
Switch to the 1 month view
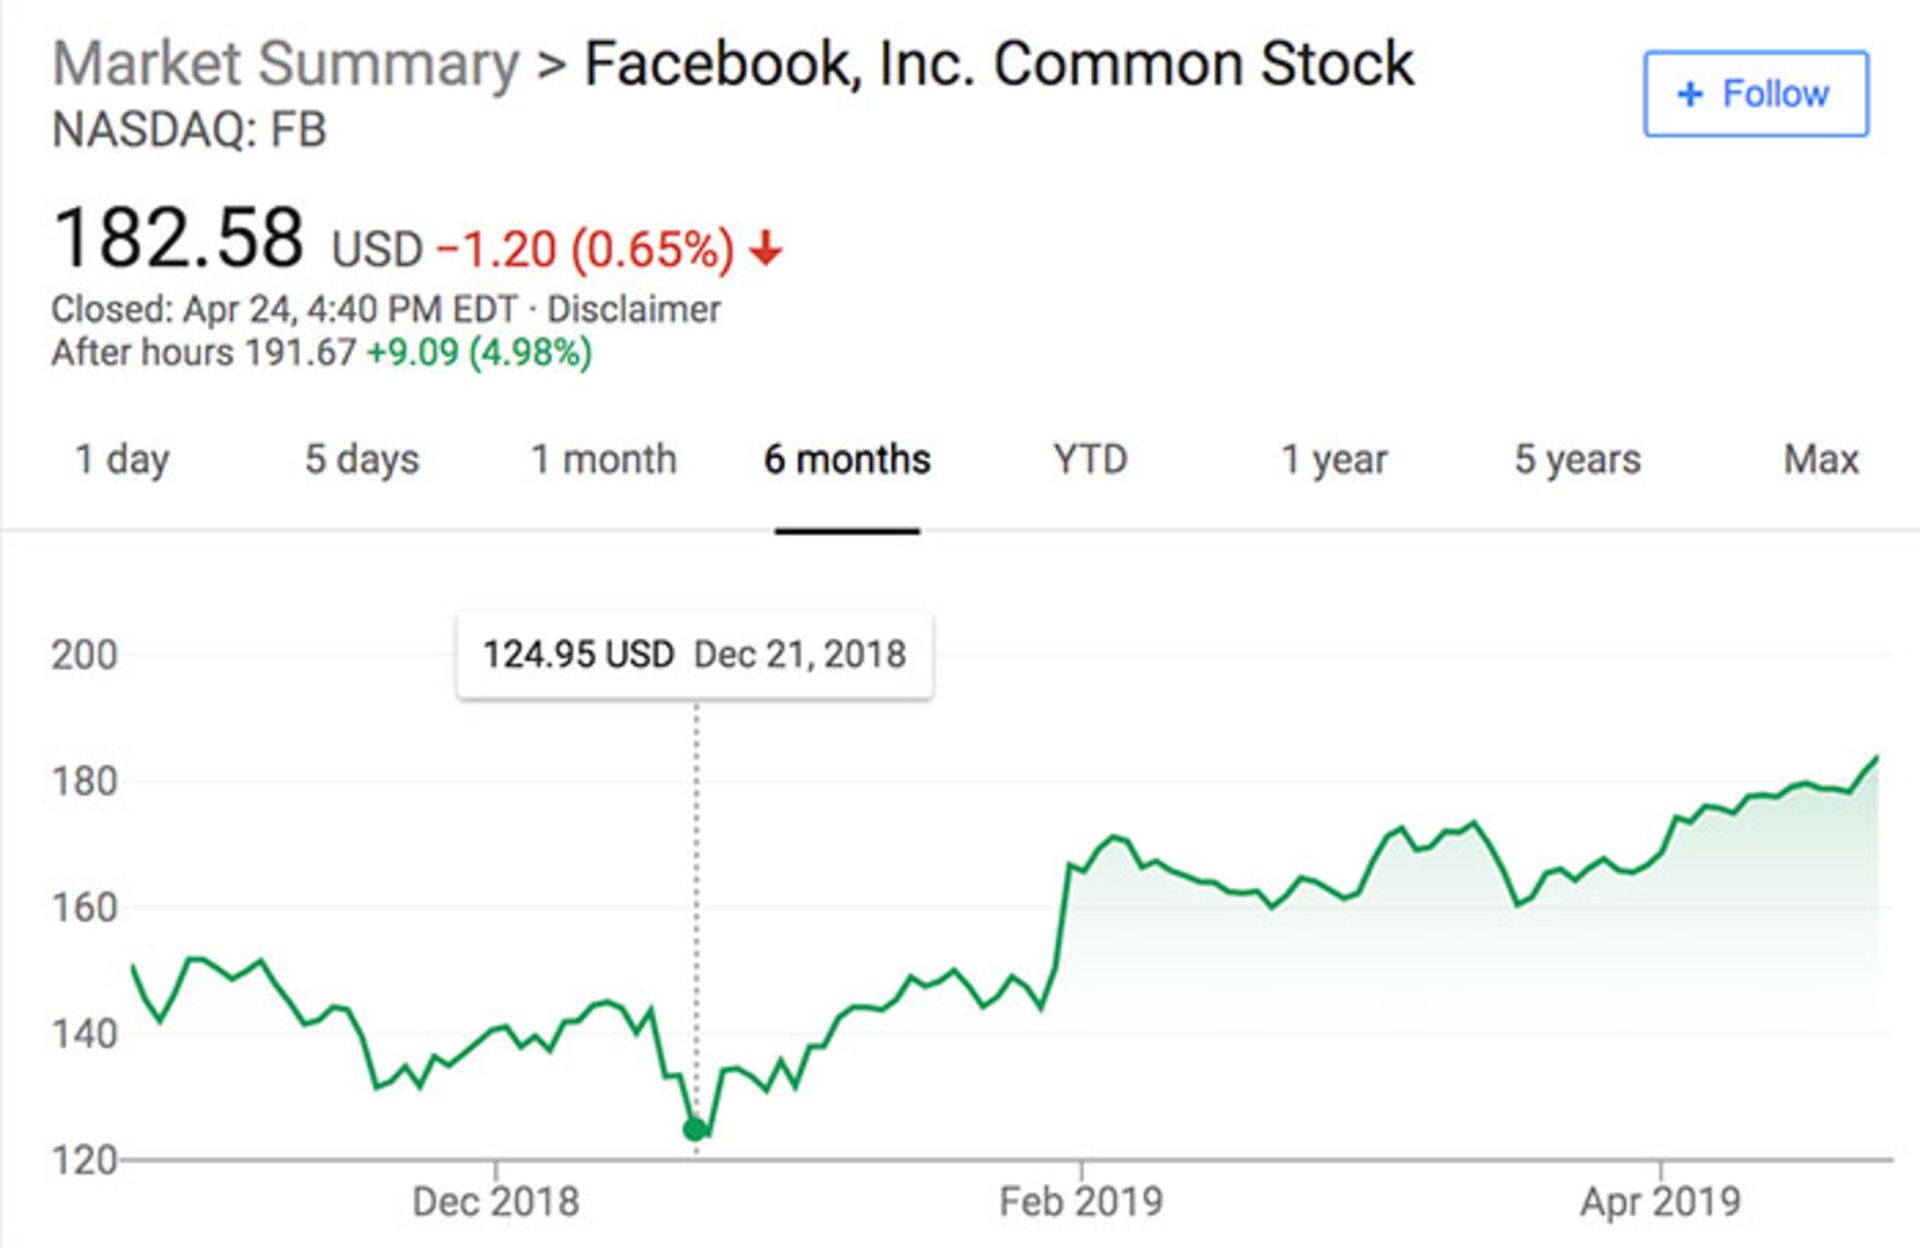(603, 460)
